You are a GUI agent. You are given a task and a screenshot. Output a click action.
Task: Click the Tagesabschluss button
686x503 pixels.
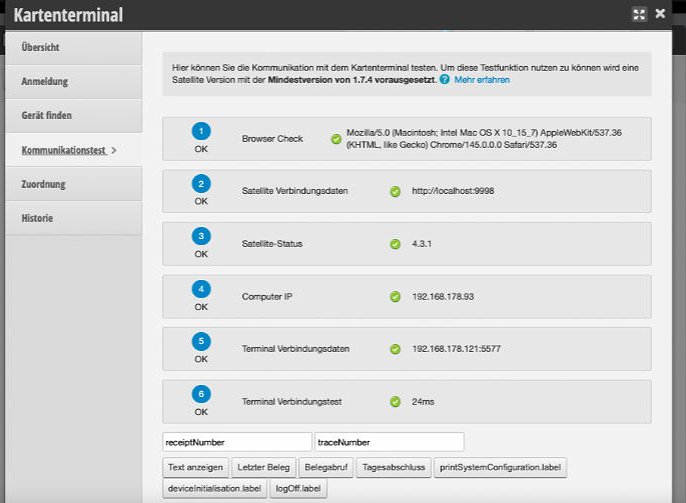(395, 466)
